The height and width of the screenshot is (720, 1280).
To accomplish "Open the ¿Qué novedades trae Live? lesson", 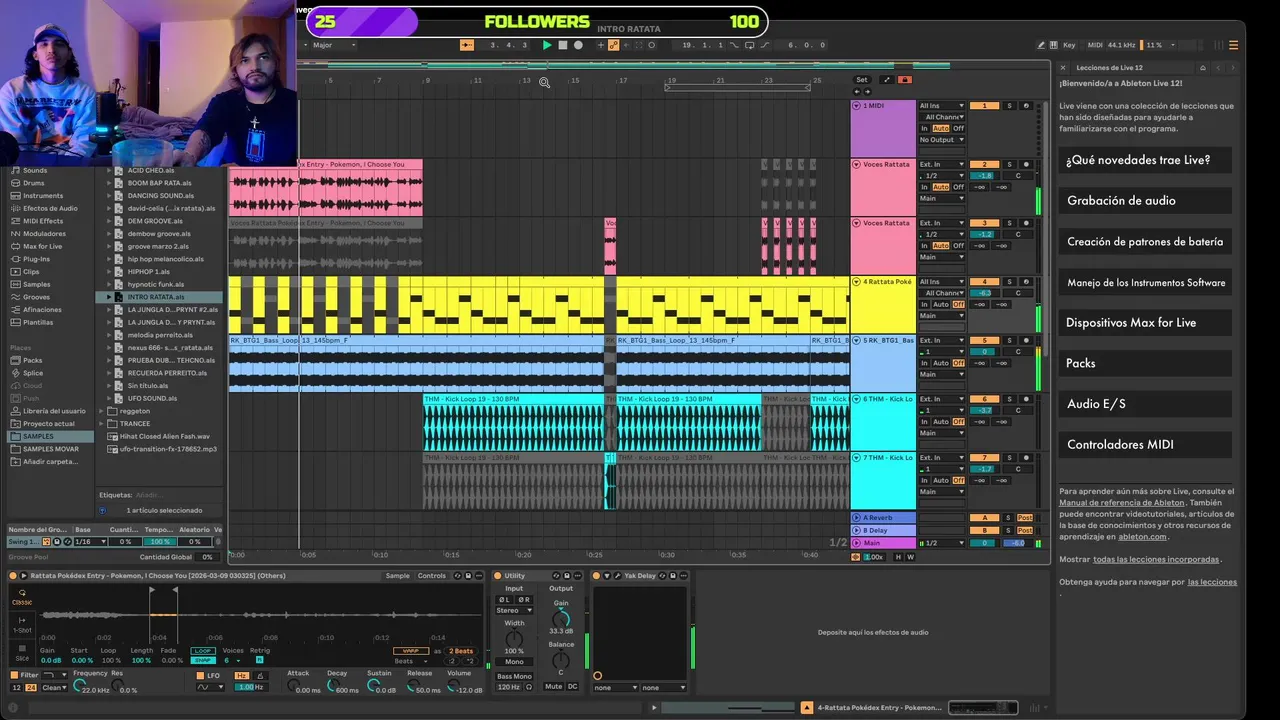I will 1145,160.
